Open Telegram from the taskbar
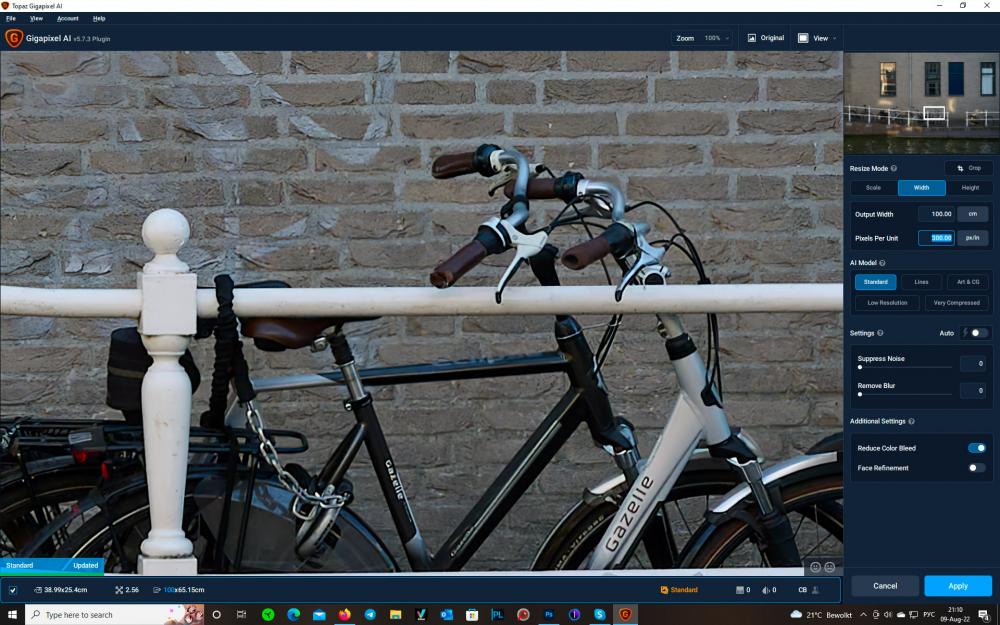1000x625 pixels. point(370,615)
